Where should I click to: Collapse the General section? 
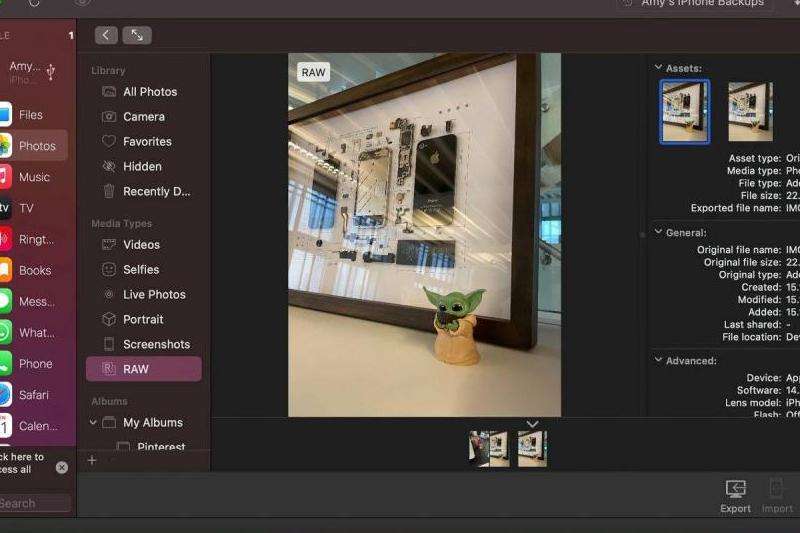[x=658, y=232]
